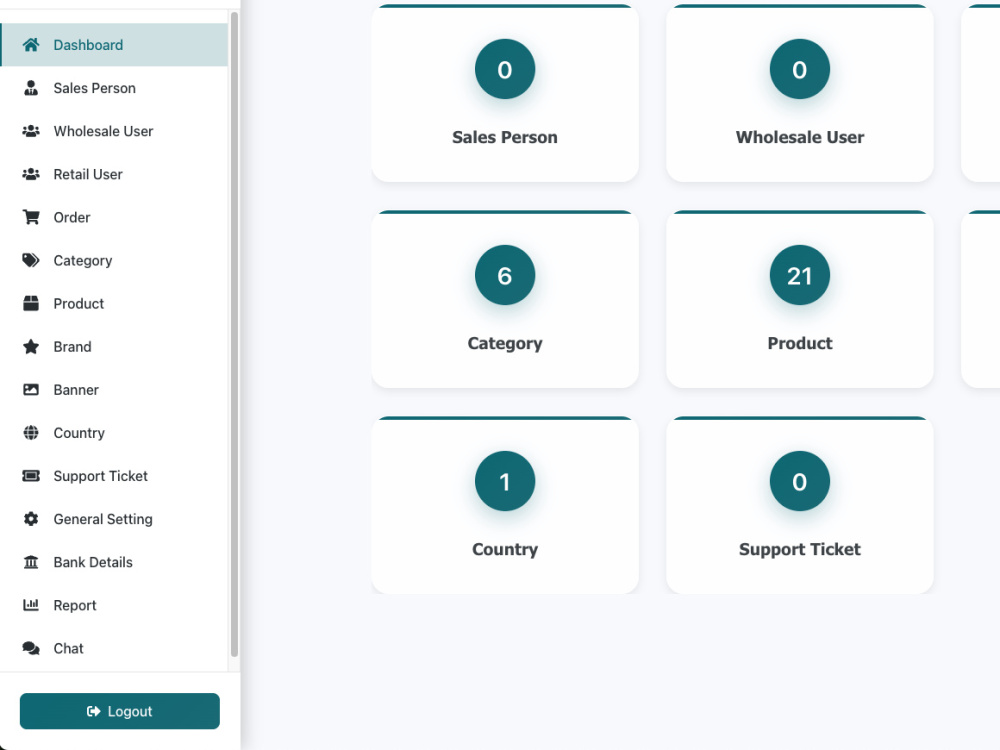Viewport: 1000px width, 750px height.
Task: Click the Country globe icon
Action: coord(31,432)
